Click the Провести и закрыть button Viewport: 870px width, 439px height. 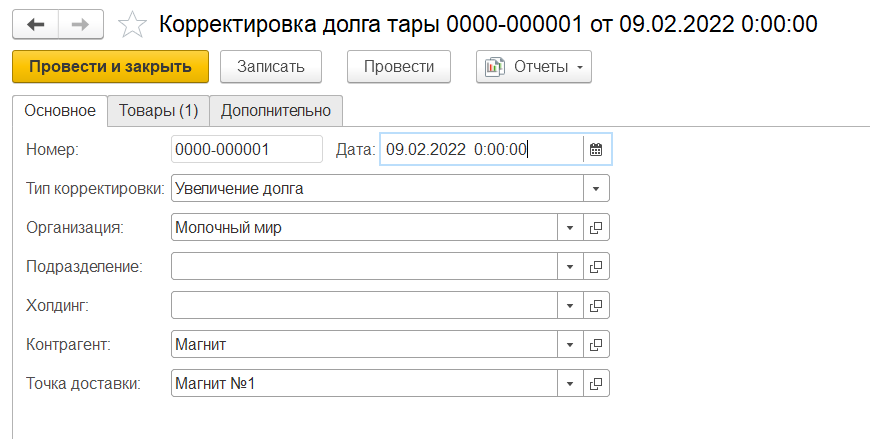[110, 67]
